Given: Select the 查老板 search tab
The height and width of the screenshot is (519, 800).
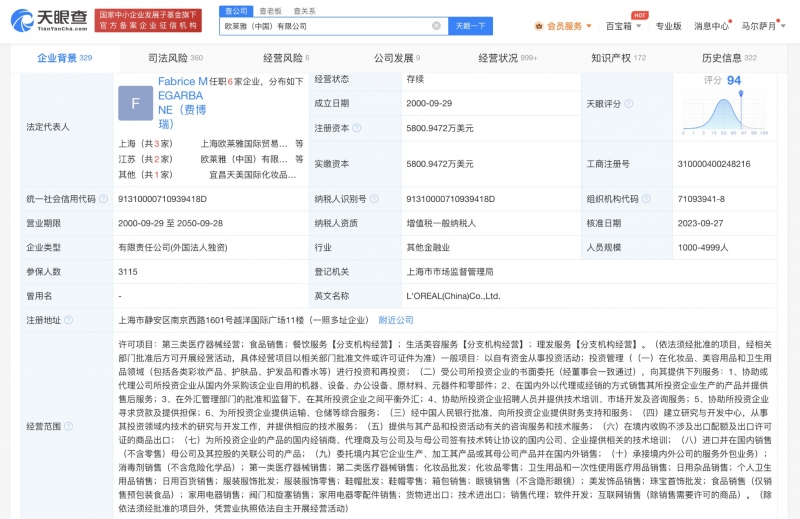Looking at the screenshot, I should (x=270, y=11).
